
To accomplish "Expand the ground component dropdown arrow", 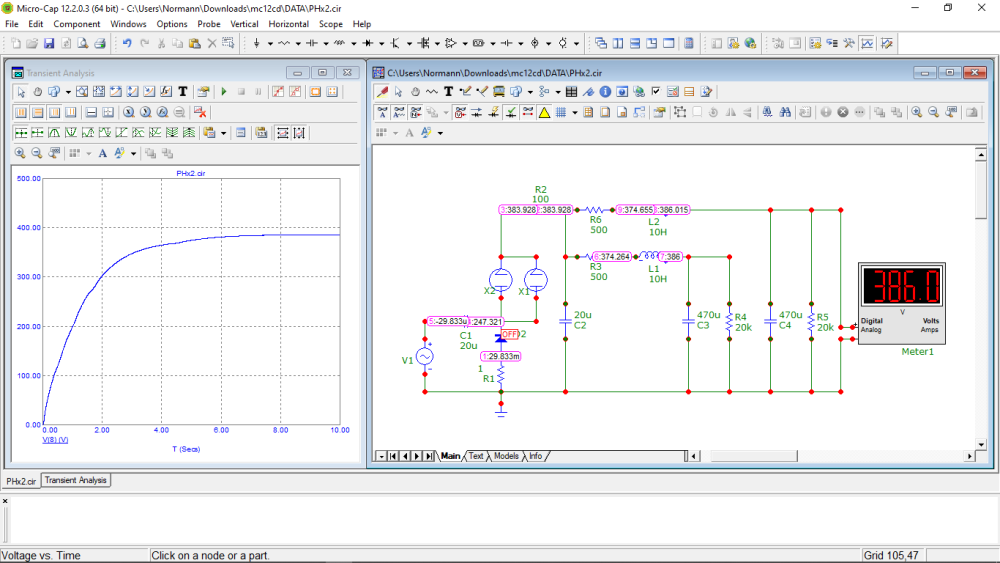I will point(270,44).
